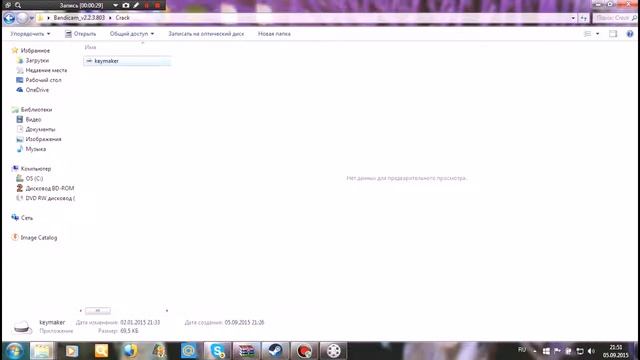Open the Документы library

click(40, 129)
